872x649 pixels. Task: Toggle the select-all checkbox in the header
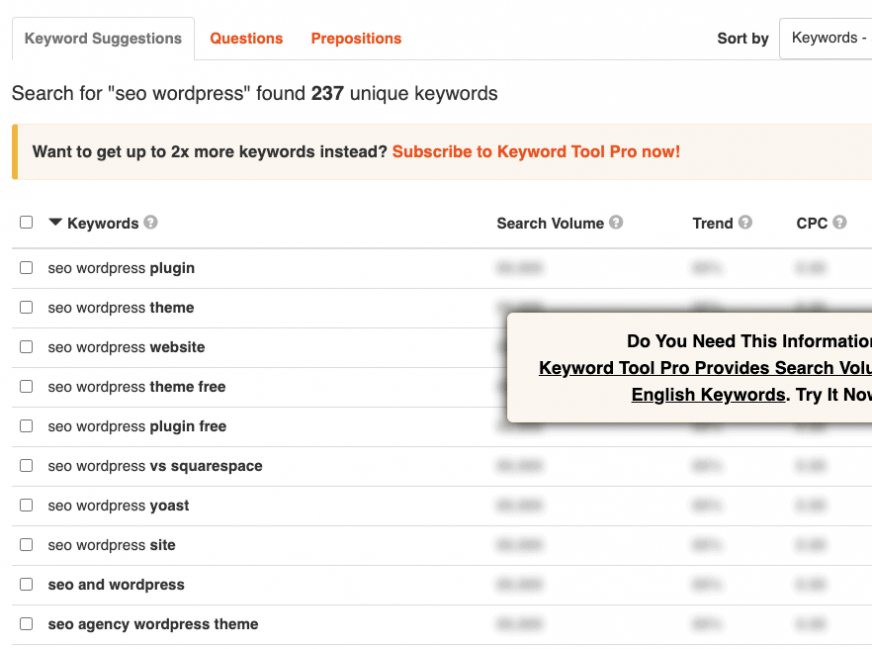[26, 222]
